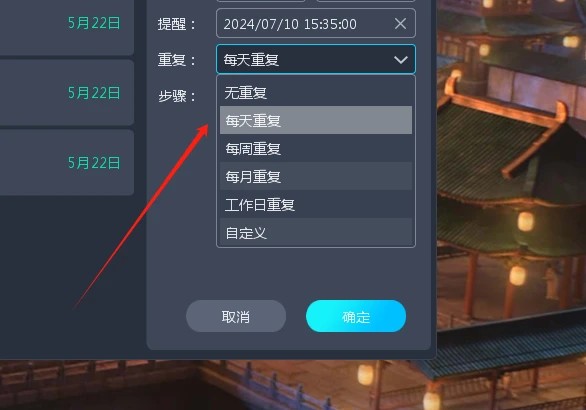The image size is (586, 410).
Task: Collapse the repeat dropdown chevron arrow
Action: pyautogui.click(x=401, y=59)
